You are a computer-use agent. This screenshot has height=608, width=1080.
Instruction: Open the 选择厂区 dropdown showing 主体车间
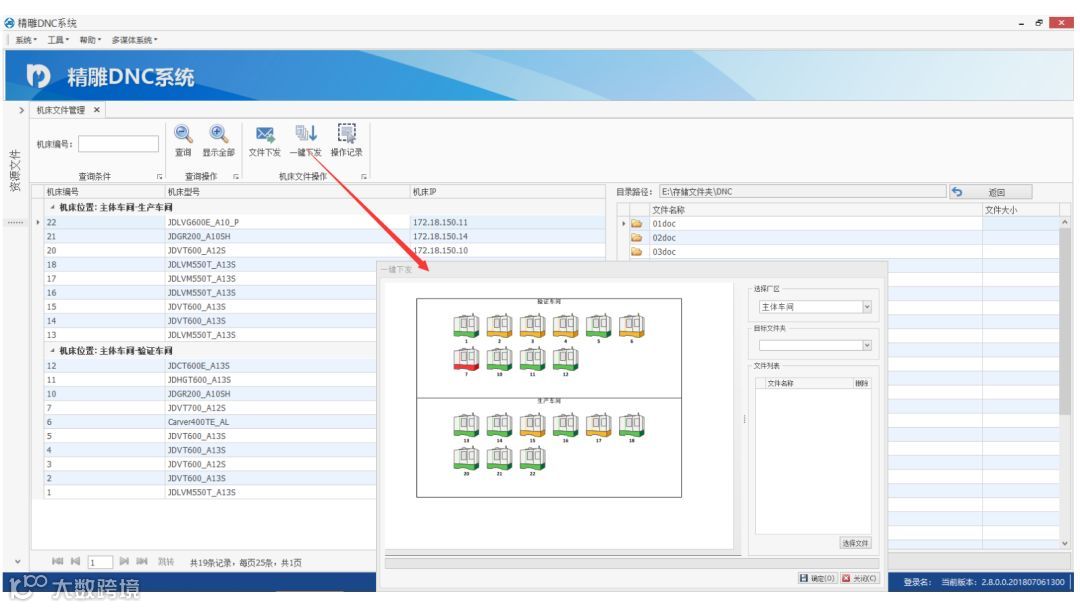coord(866,307)
